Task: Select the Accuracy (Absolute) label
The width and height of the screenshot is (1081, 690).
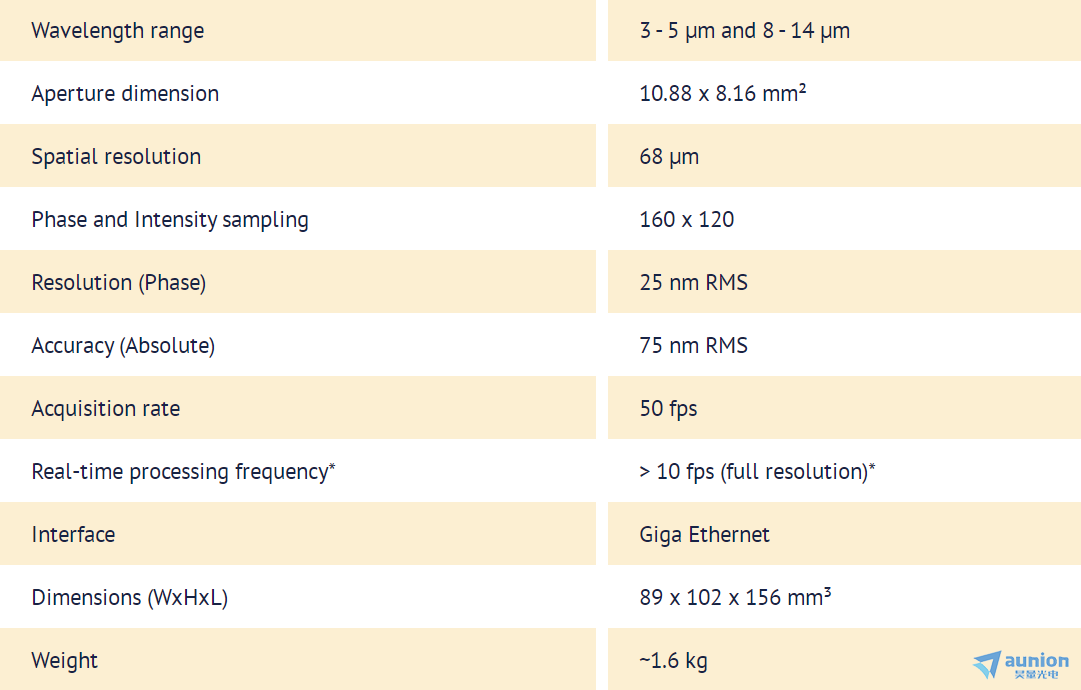Action: tap(123, 345)
